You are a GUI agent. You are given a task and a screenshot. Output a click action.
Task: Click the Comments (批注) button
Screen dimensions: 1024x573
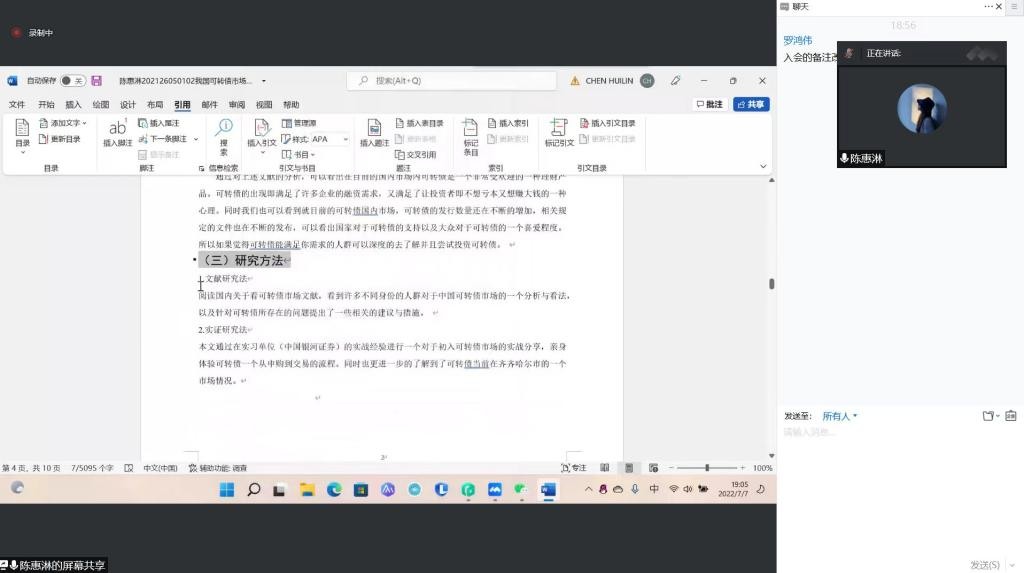pos(709,104)
